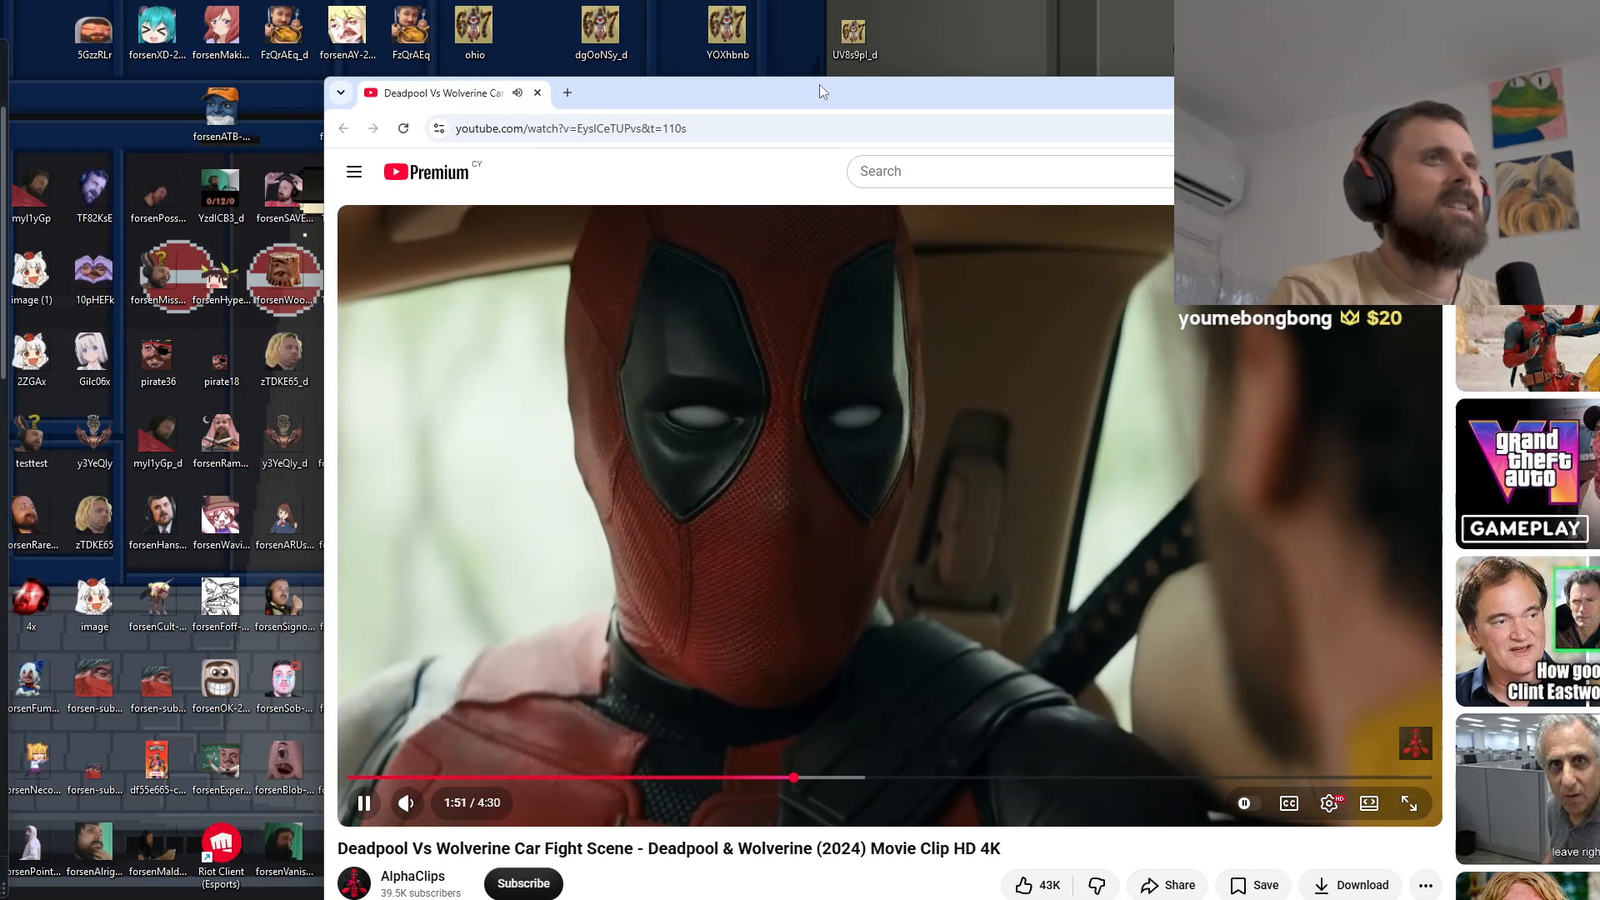The image size is (1600, 900).
Task: Go back with Chrome's back arrow
Action: (x=344, y=128)
